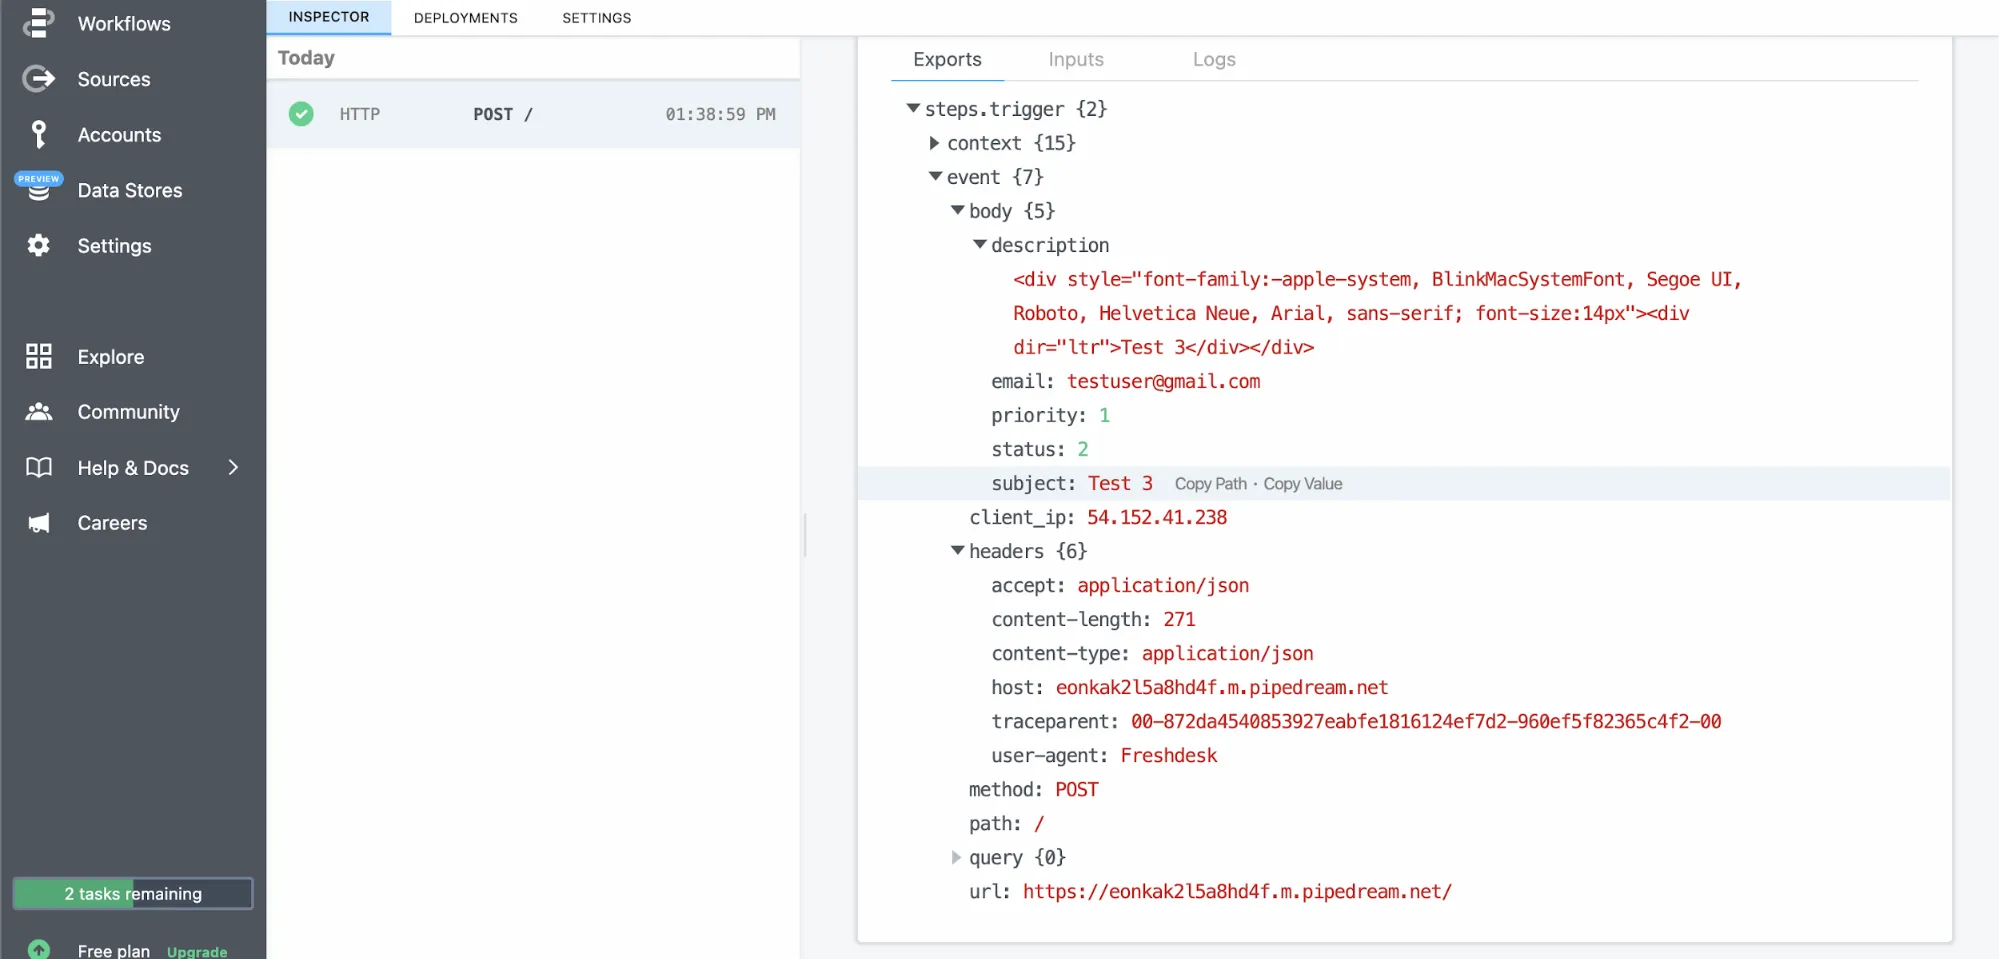Click content-type value application/json
This screenshot has width=1999, height=959.
pyautogui.click(x=1227, y=653)
